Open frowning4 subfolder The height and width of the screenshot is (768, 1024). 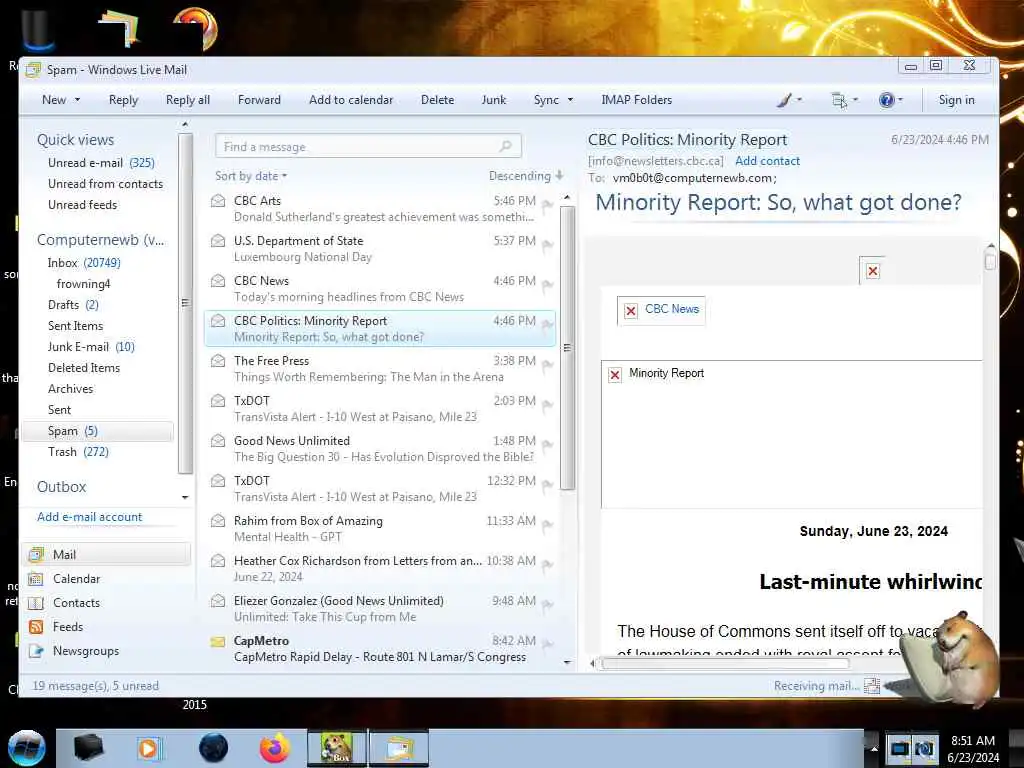pos(84,283)
